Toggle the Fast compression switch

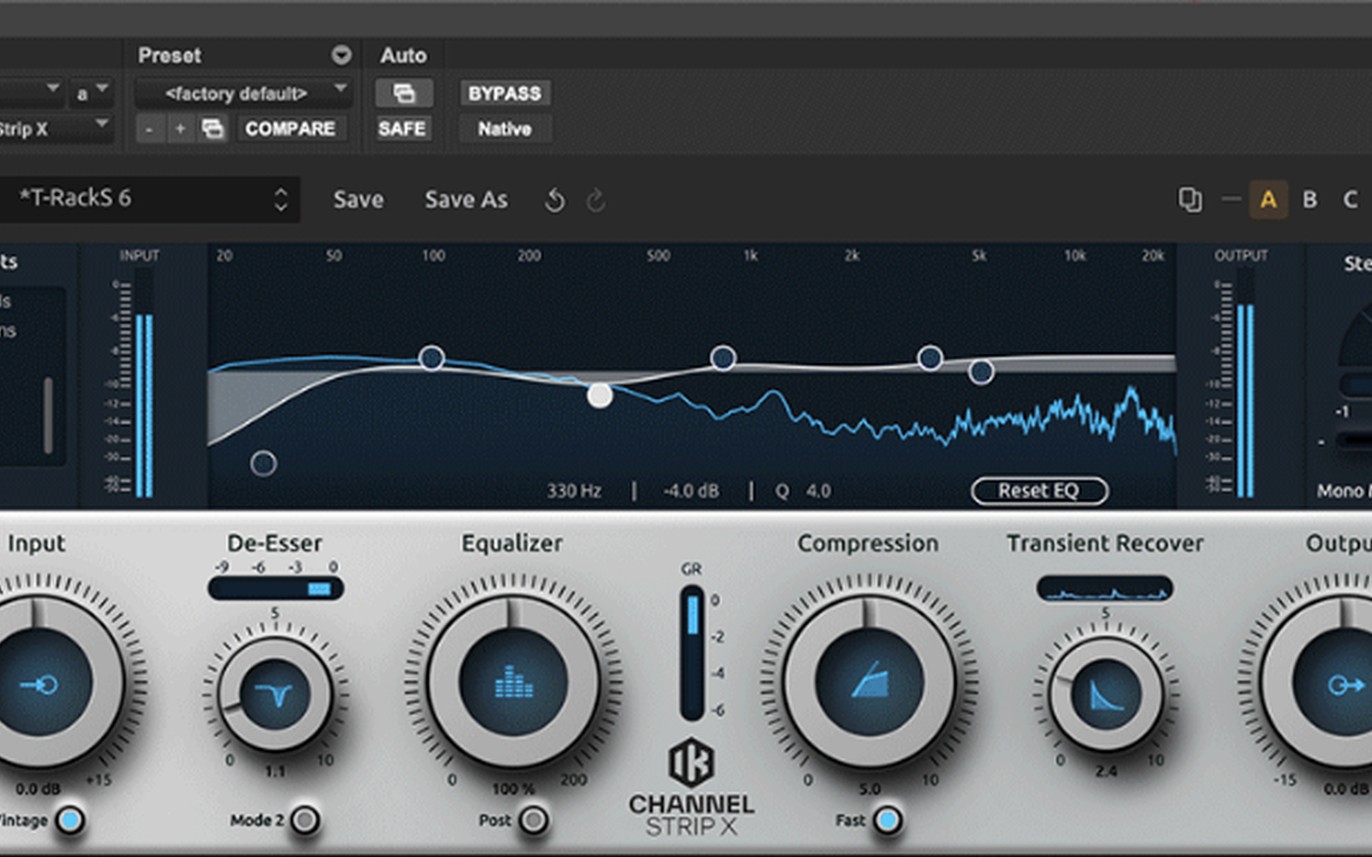click(887, 821)
